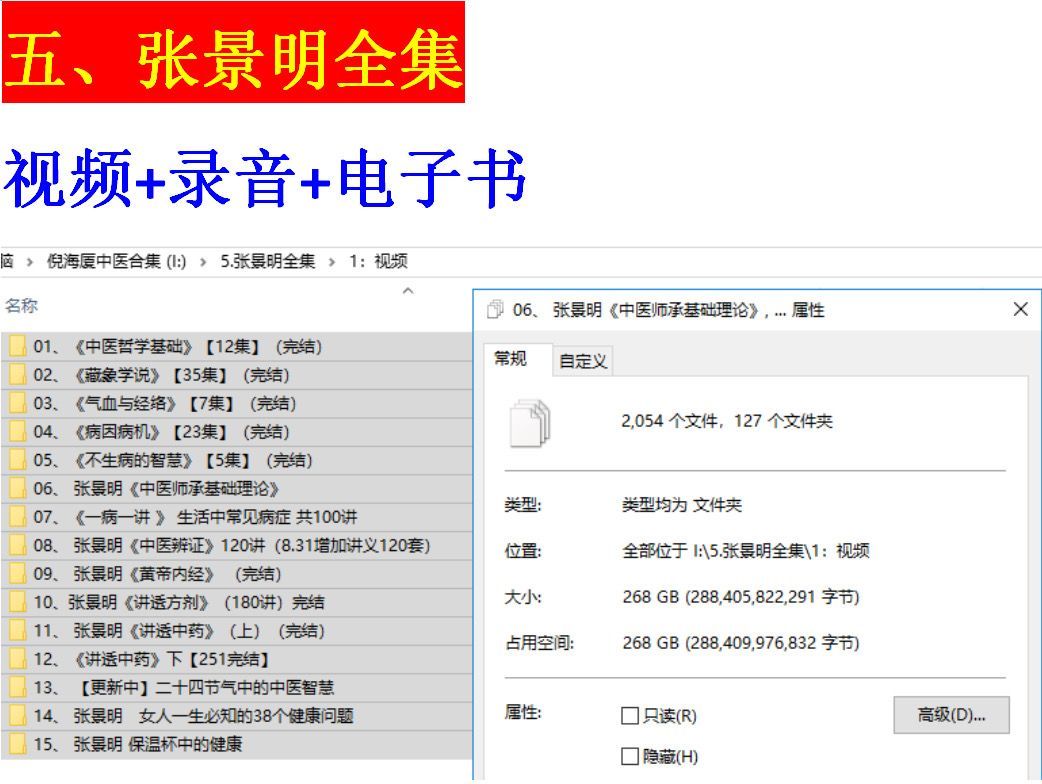
Task: Click the multi-file icon in properties dialog
Action: (x=530, y=421)
